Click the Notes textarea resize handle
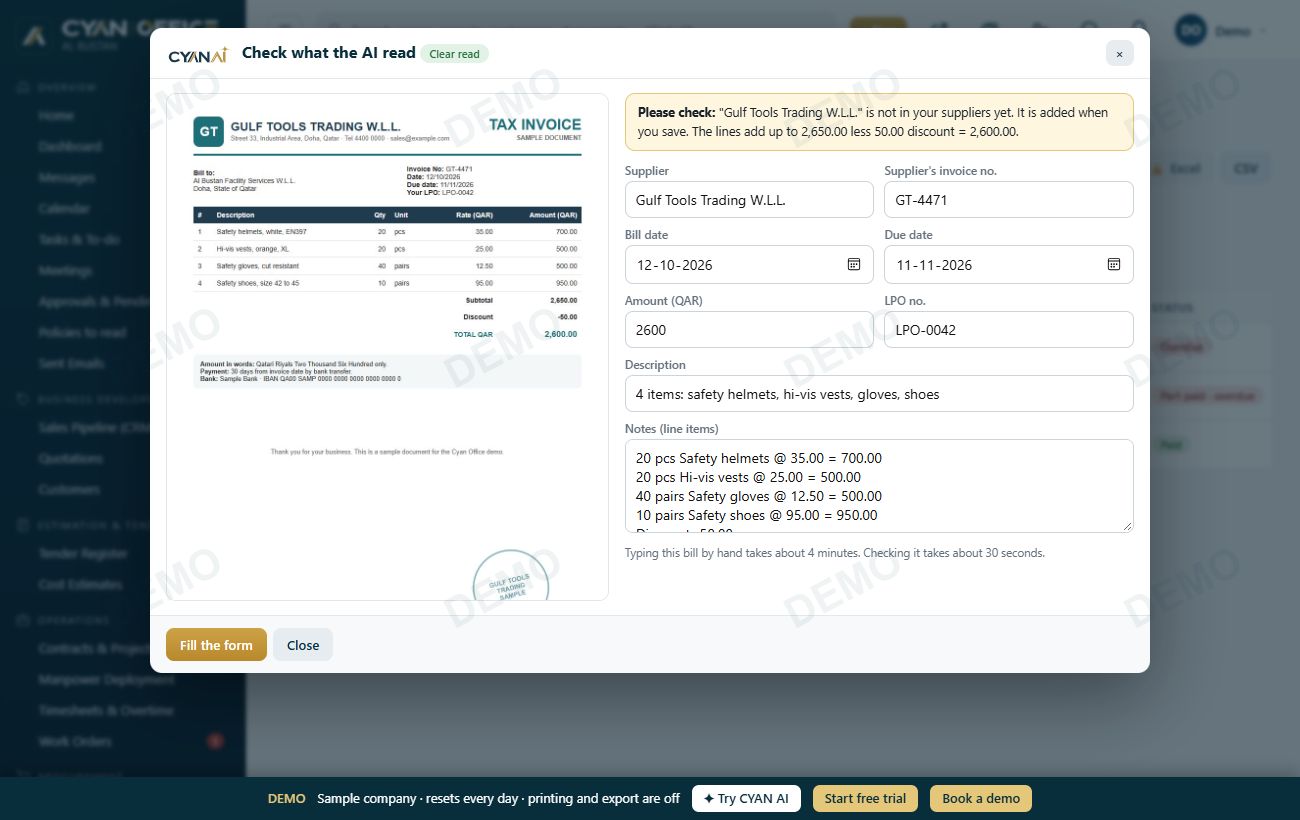1300x820 pixels. [x=1127, y=526]
